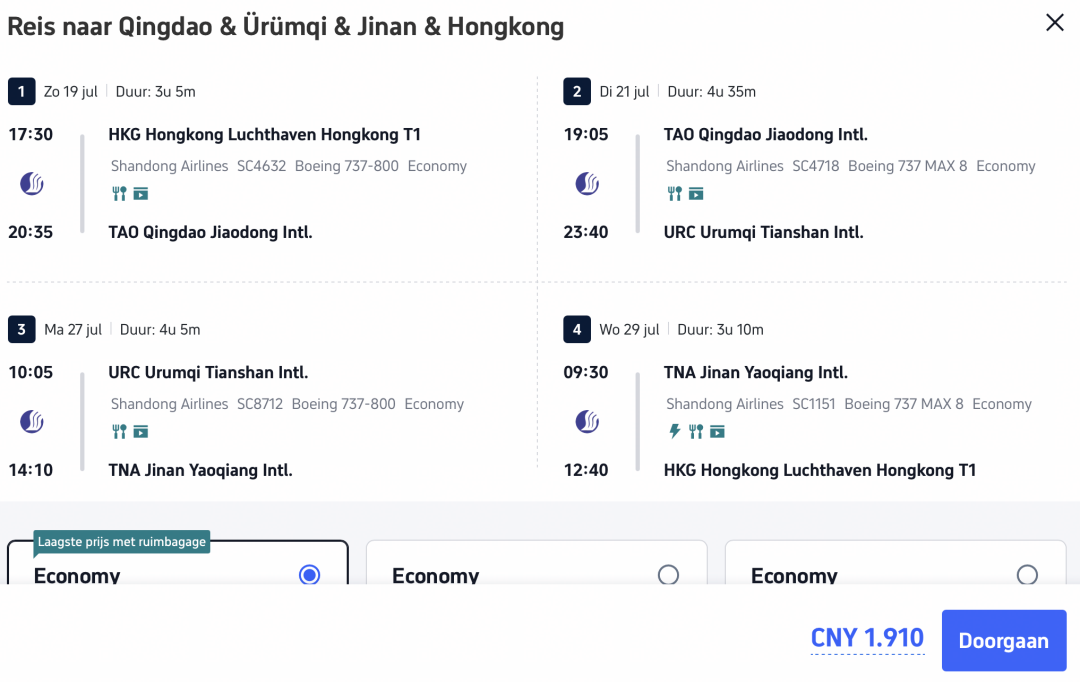The height and width of the screenshot is (682, 1080).
Task: Click segment number 1 badge
Action: point(21,91)
